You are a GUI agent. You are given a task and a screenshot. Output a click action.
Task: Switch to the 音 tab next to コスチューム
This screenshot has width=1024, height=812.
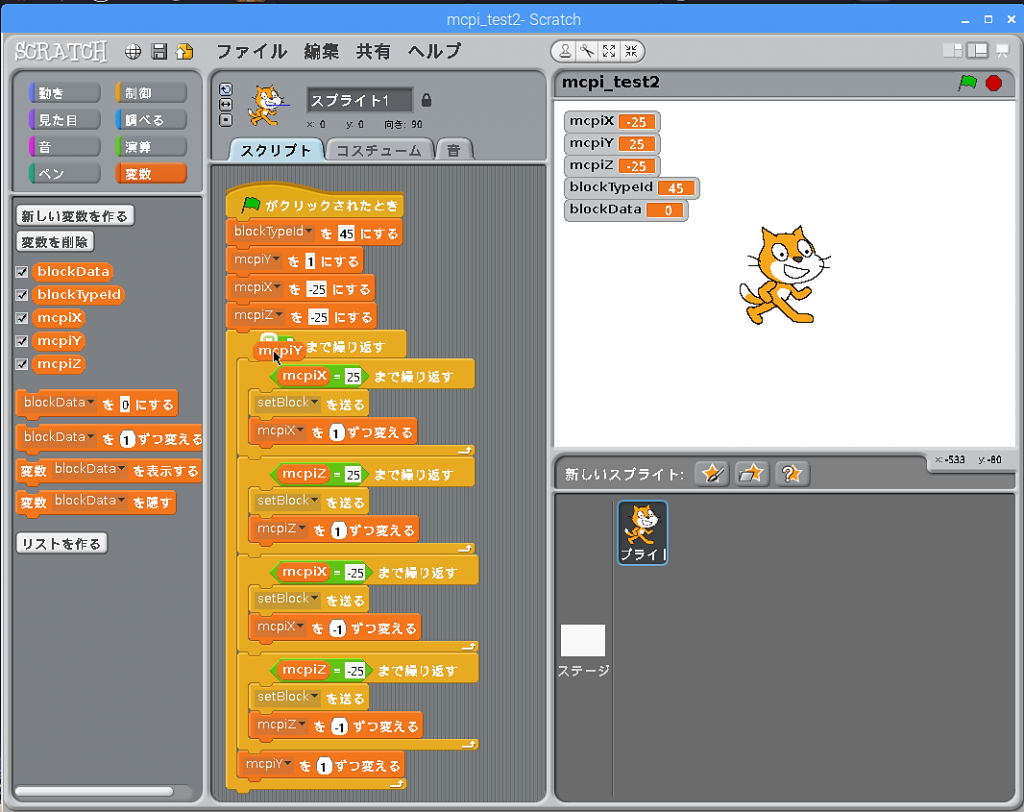pyautogui.click(x=454, y=150)
